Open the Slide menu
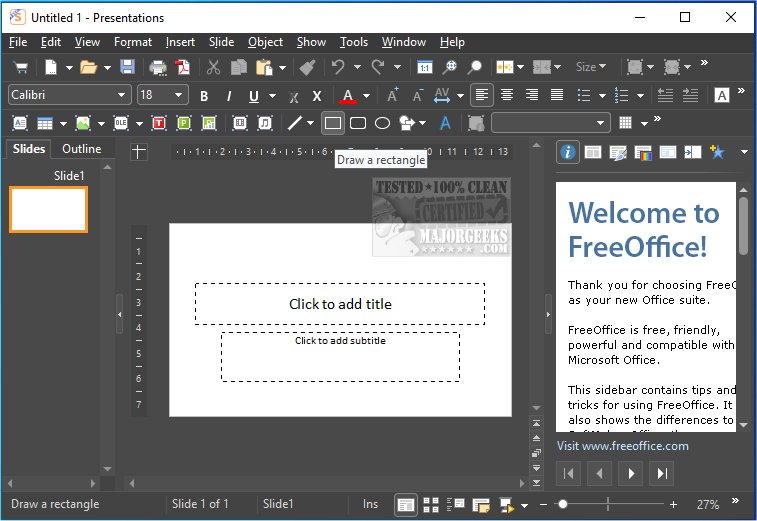The height and width of the screenshot is (521, 757). [x=222, y=42]
